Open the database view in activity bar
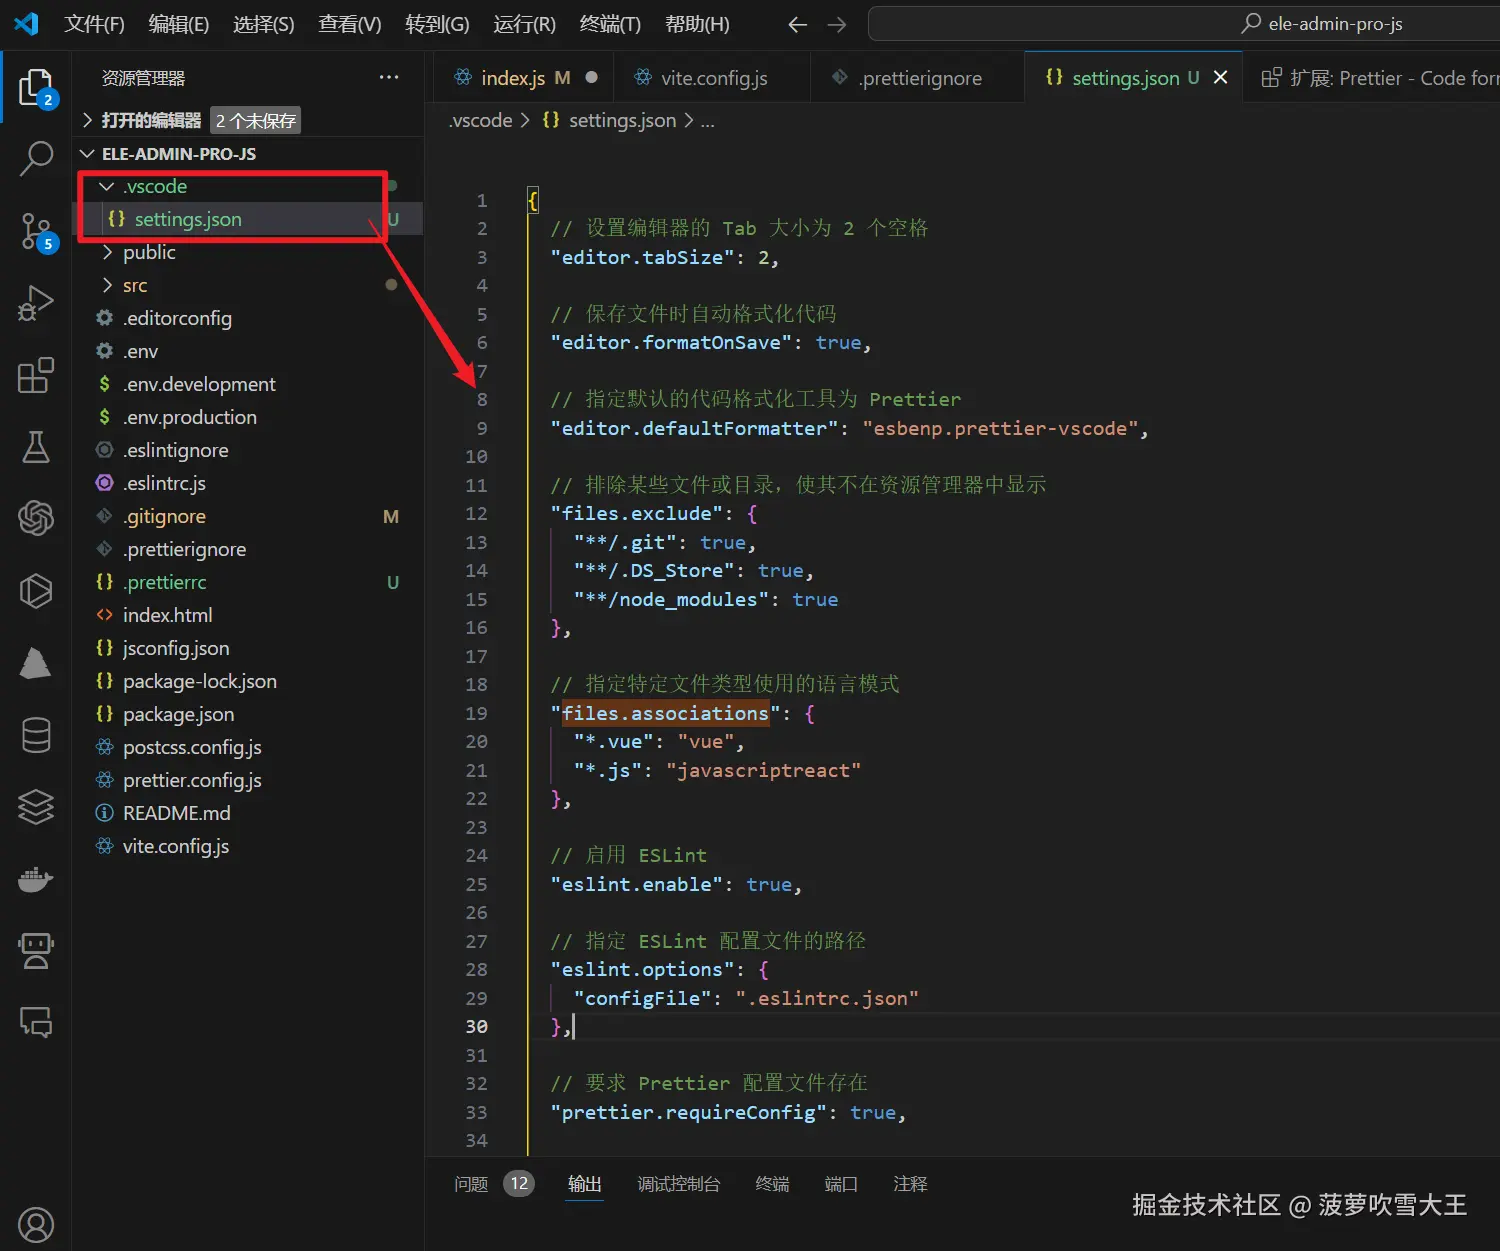Image resolution: width=1500 pixels, height=1251 pixels. click(36, 735)
